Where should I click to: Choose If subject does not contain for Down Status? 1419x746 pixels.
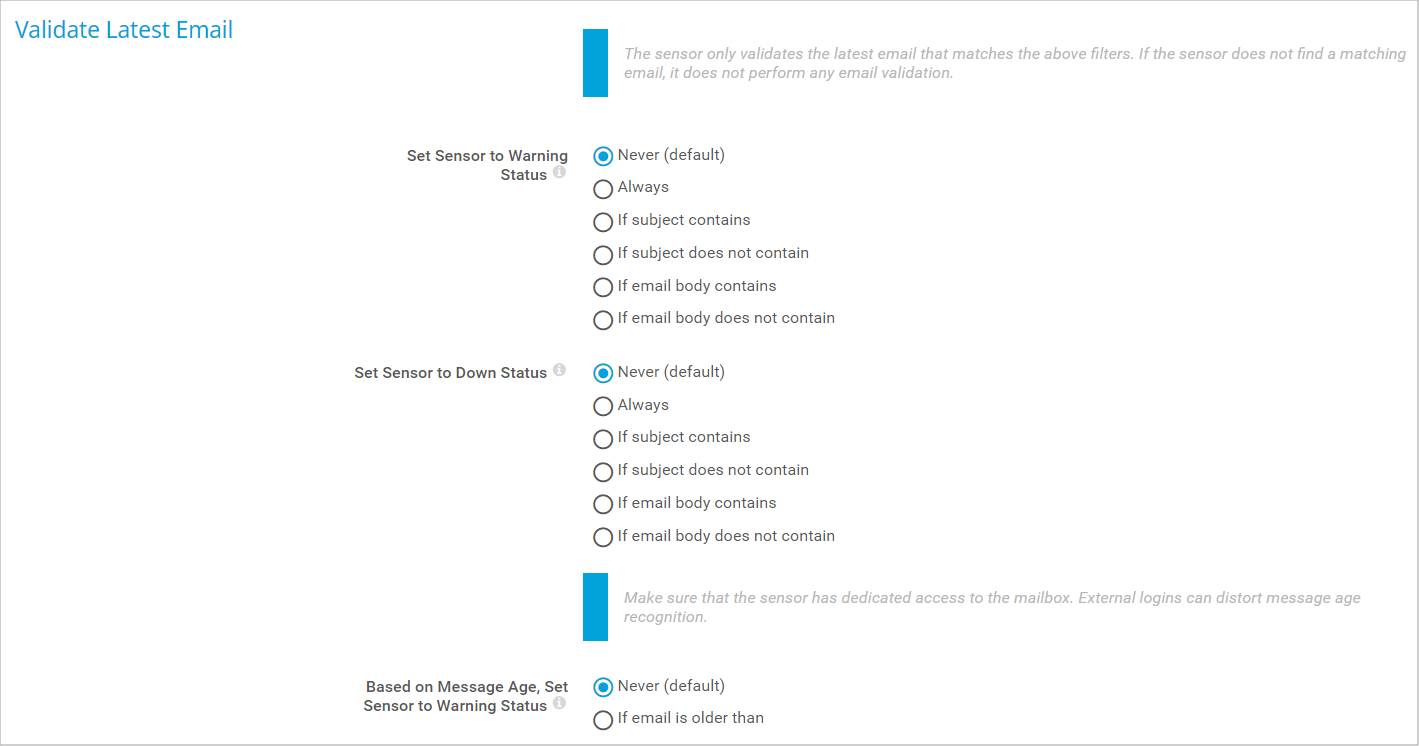603,472
